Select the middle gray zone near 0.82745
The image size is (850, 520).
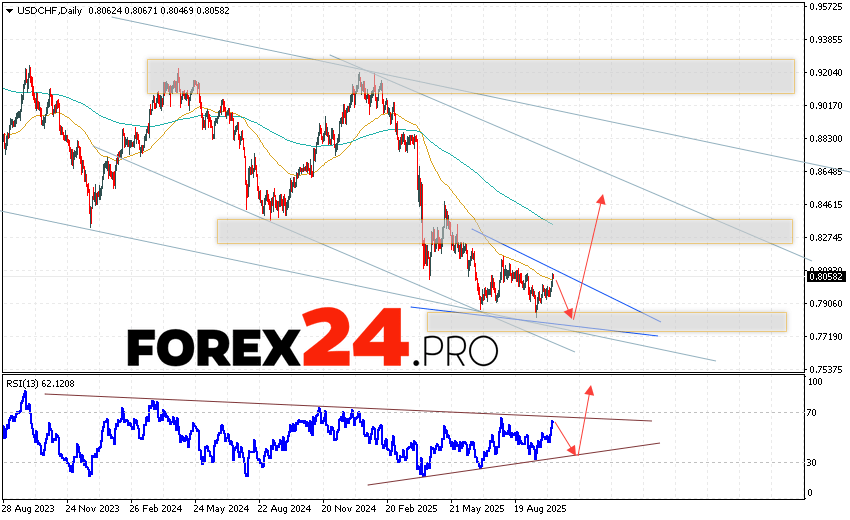point(504,231)
